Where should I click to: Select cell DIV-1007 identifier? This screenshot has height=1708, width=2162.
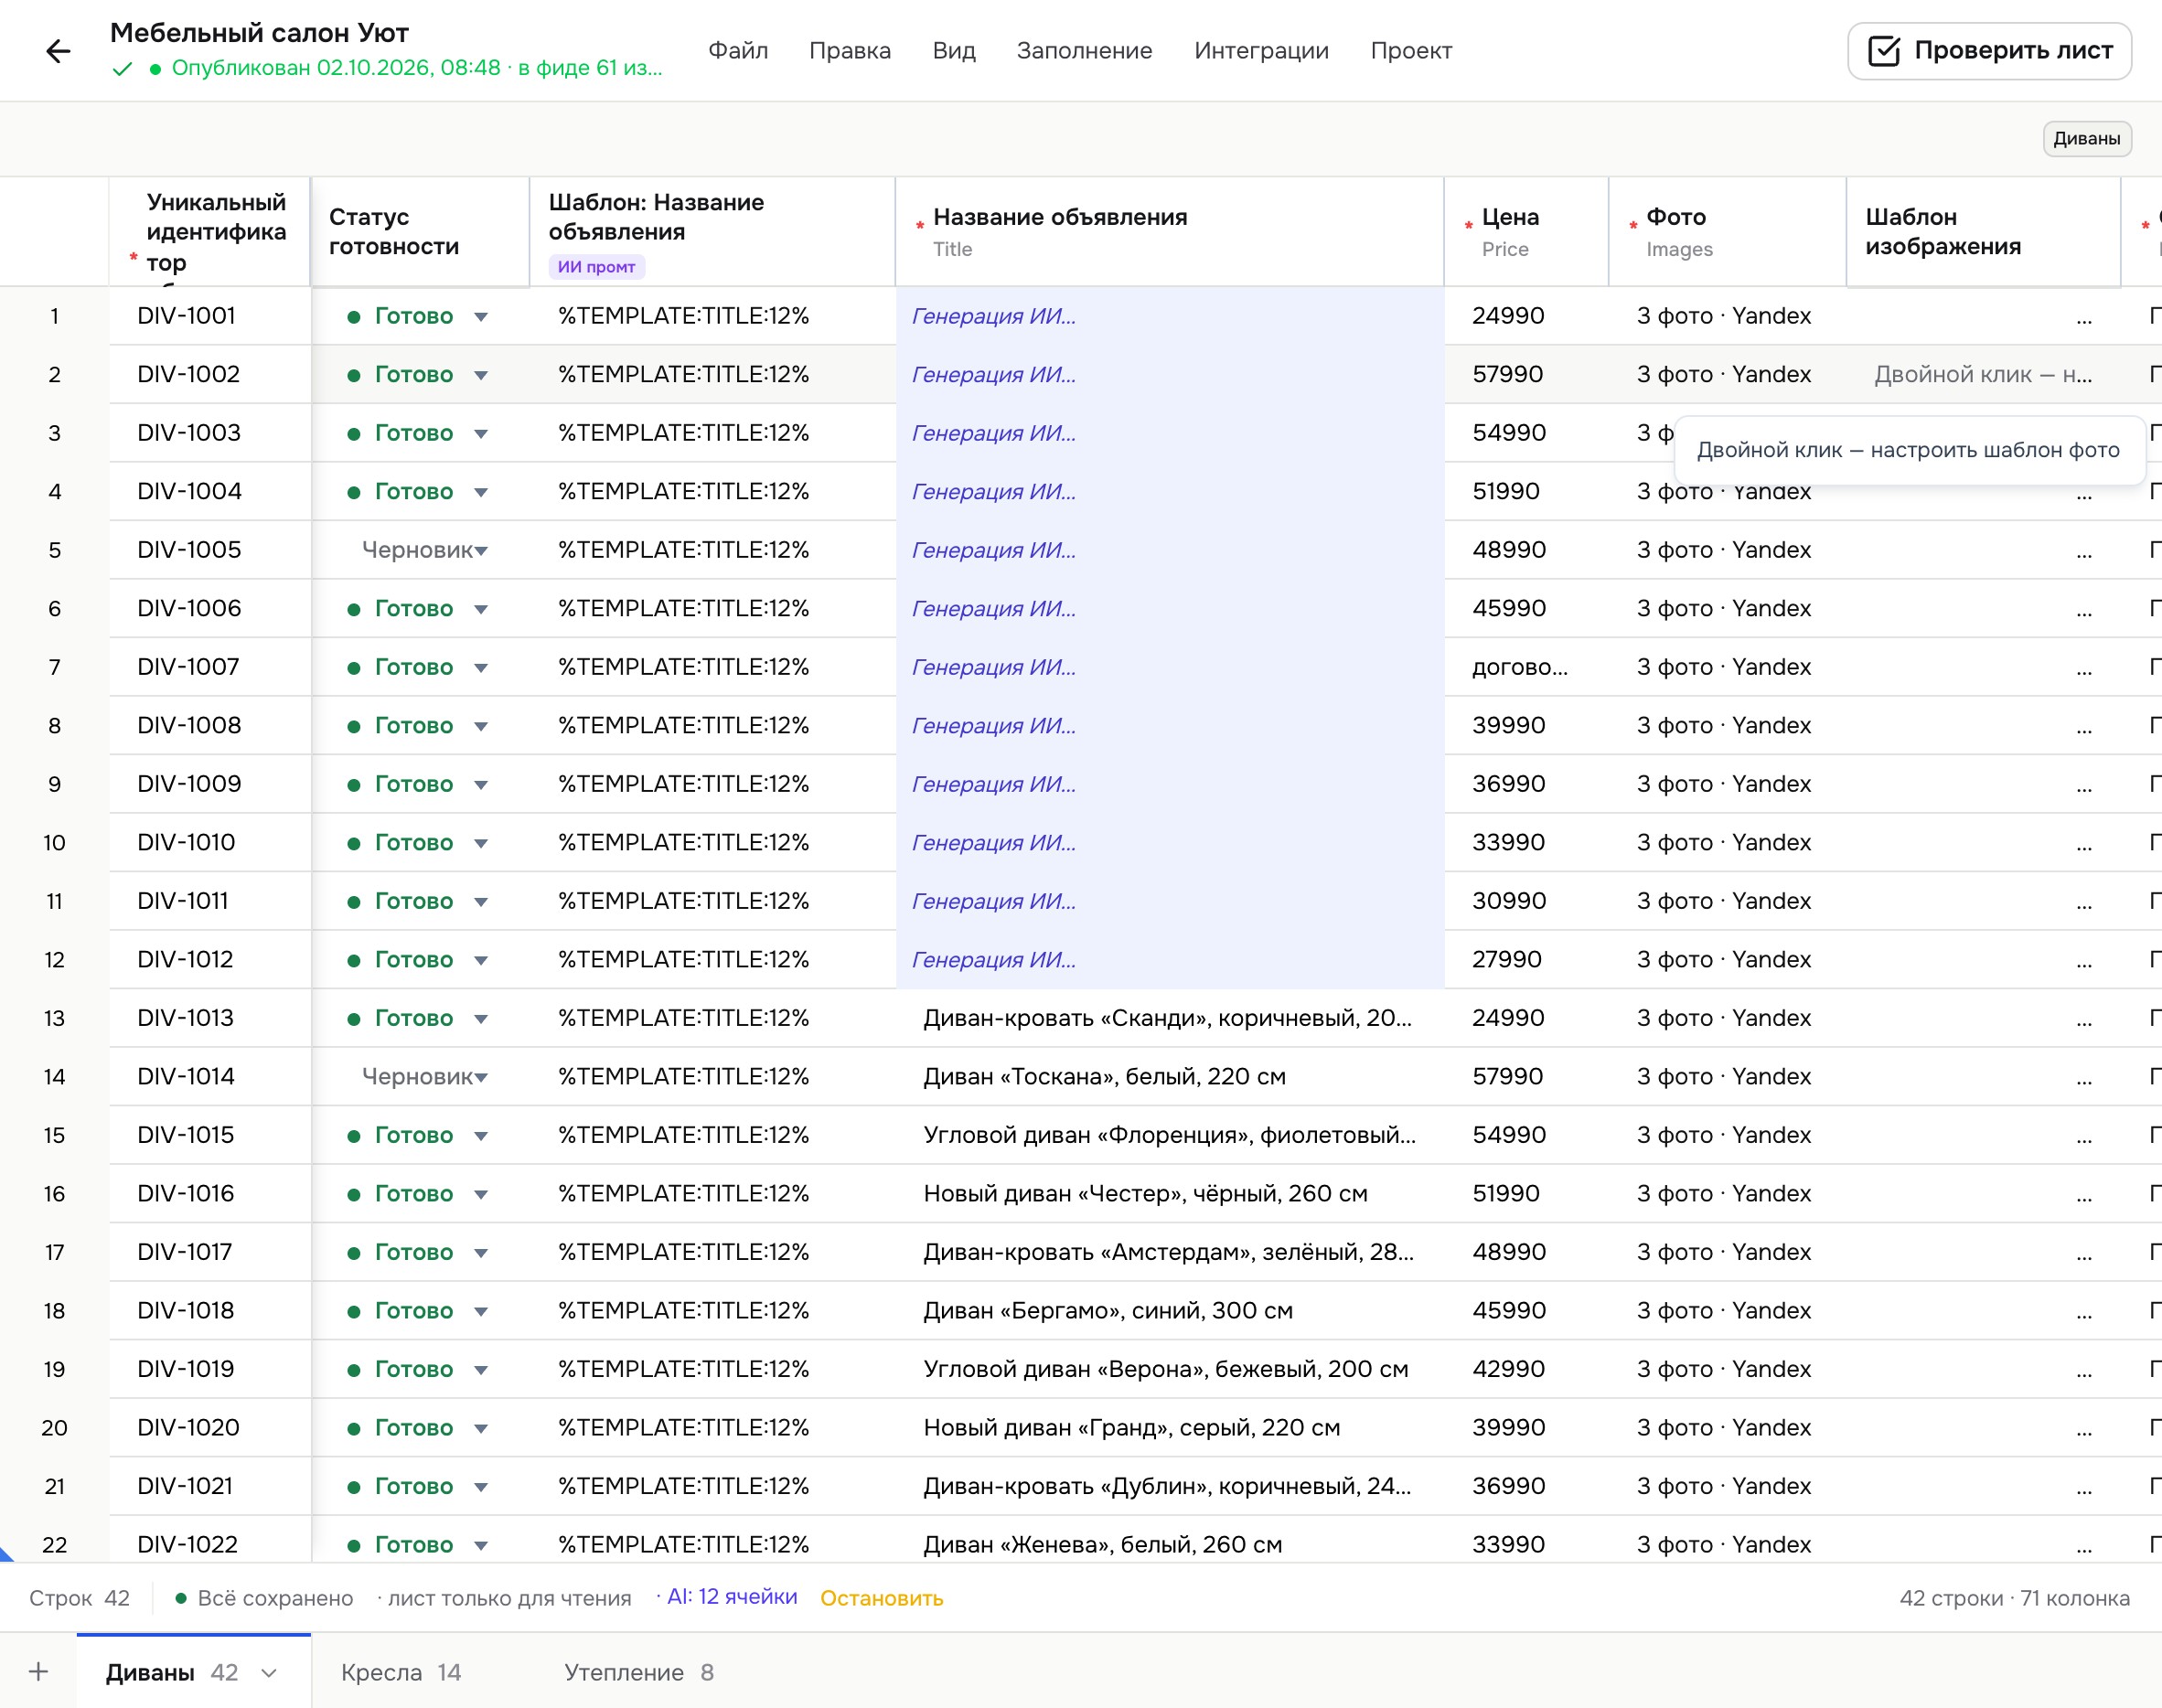coord(209,667)
